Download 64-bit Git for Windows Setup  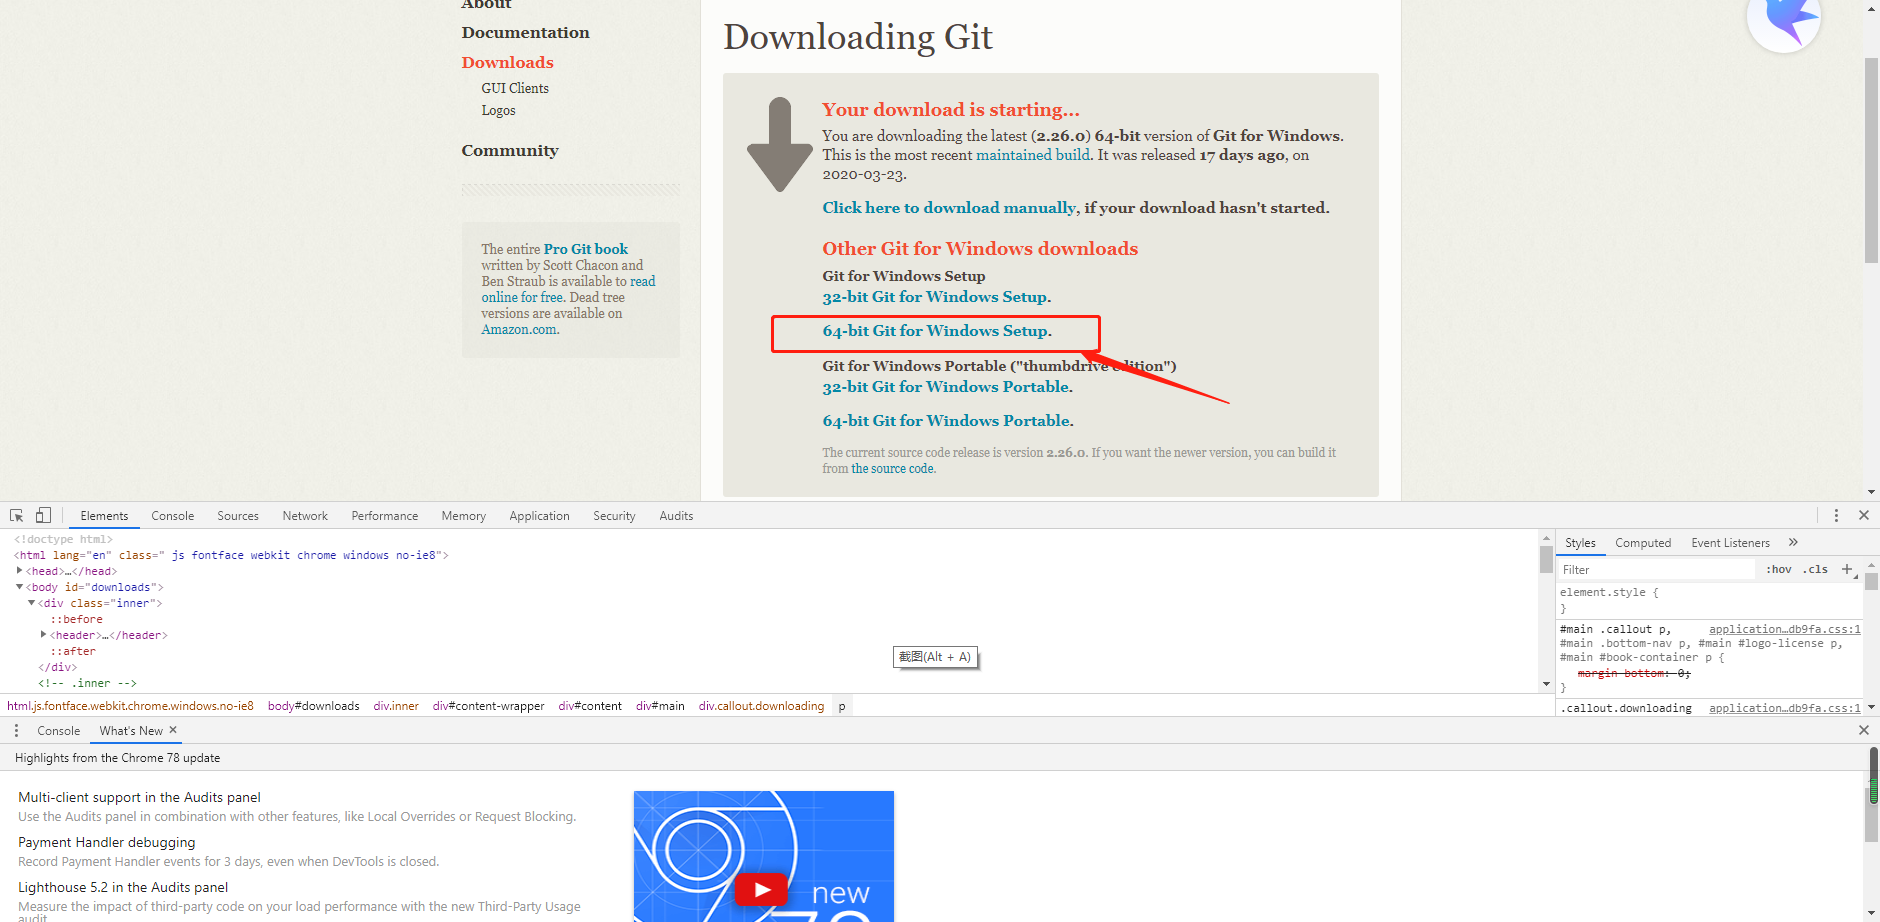tap(936, 331)
